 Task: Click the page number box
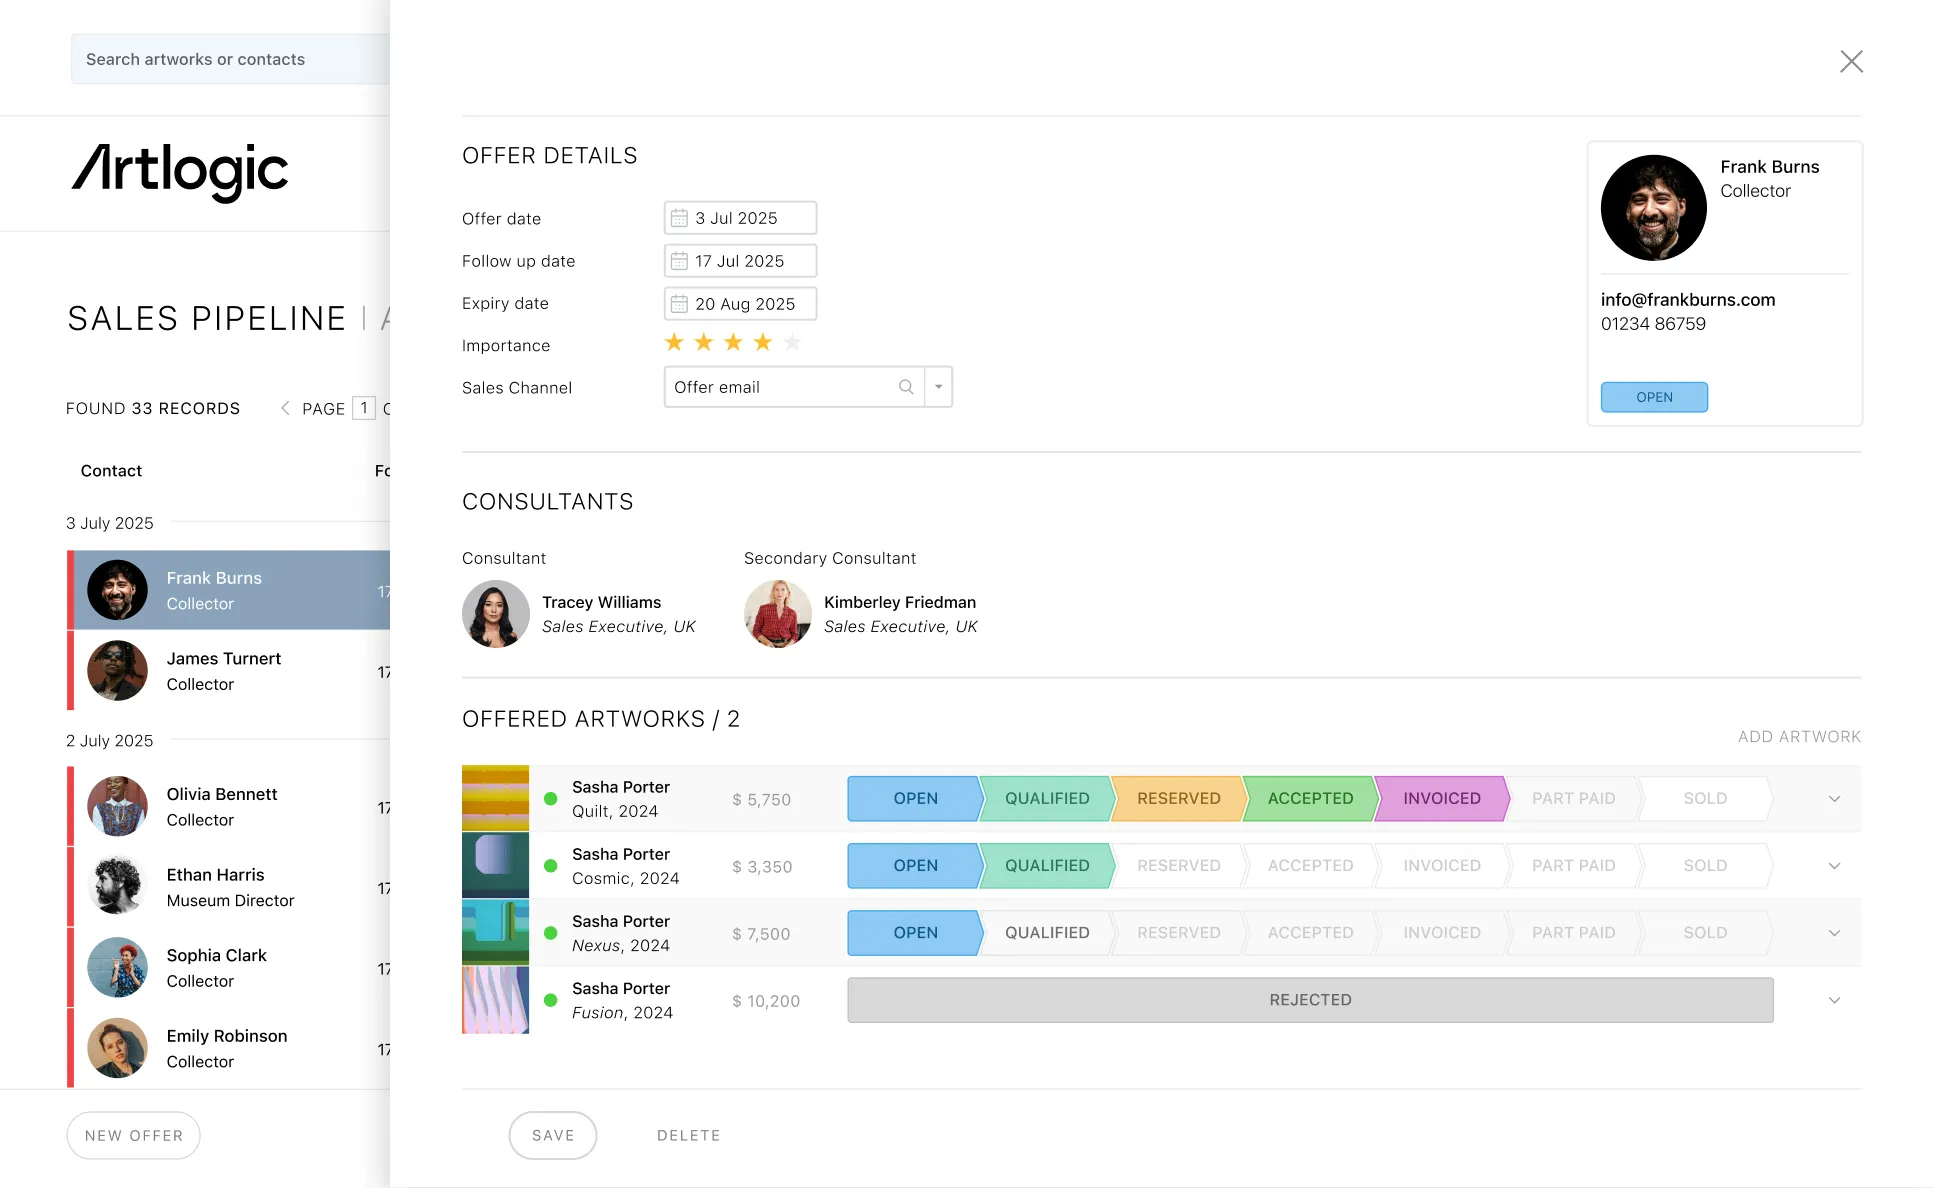364,408
